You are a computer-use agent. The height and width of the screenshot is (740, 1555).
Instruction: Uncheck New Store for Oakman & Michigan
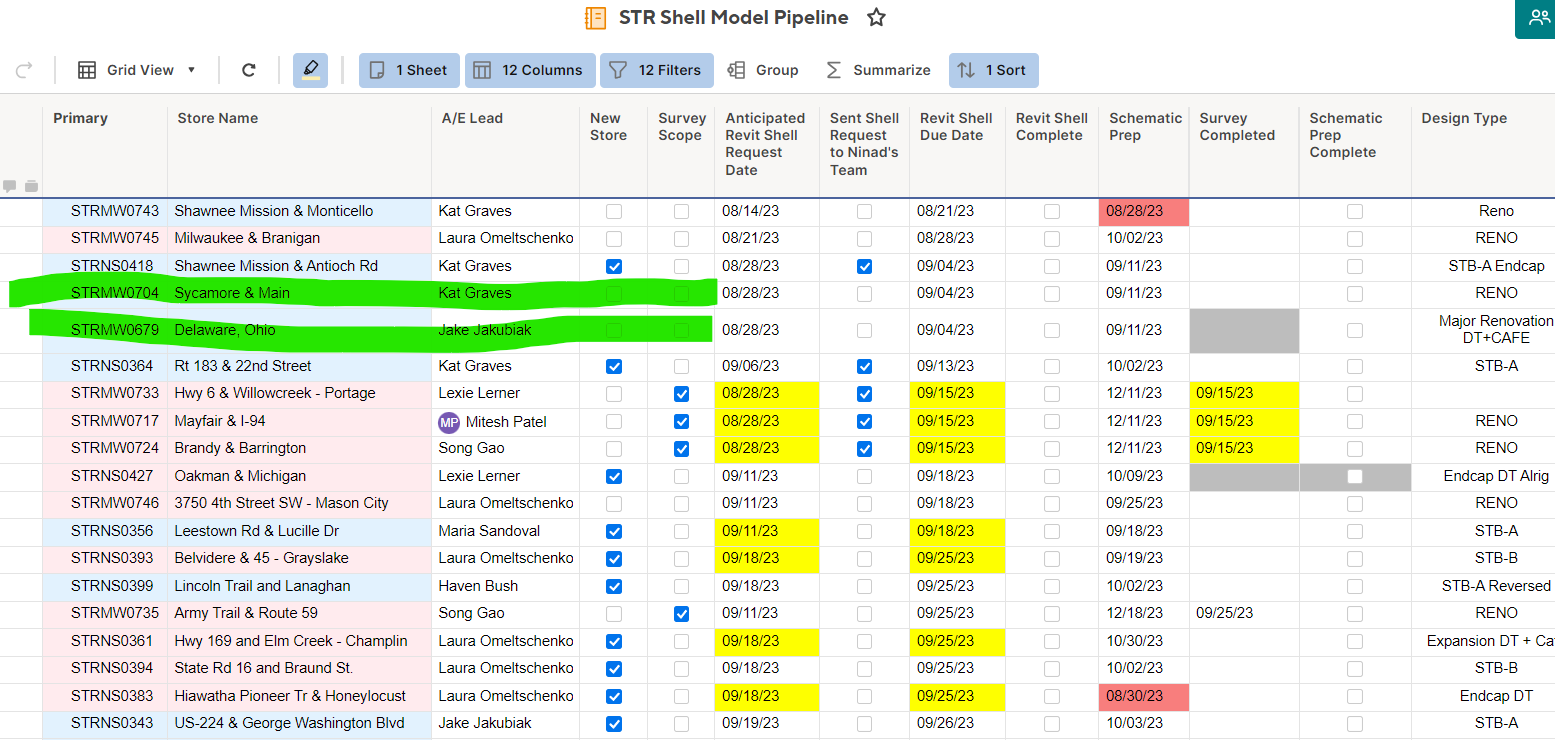tap(614, 476)
